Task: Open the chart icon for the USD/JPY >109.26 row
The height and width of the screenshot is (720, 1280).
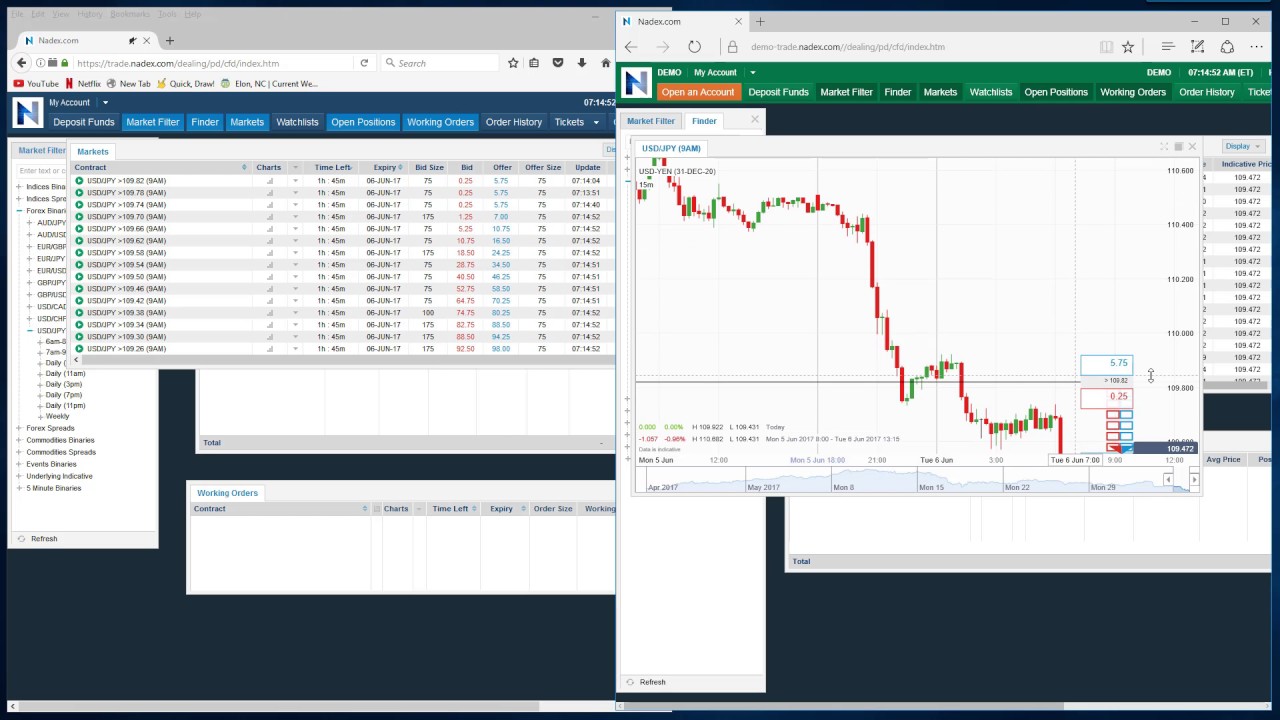Action: click(x=269, y=349)
